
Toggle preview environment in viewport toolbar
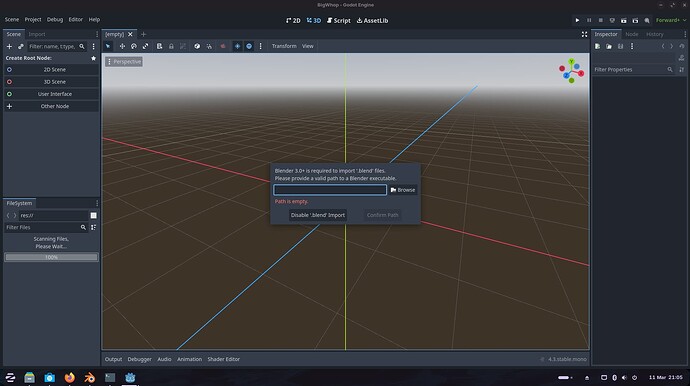[249, 46]
